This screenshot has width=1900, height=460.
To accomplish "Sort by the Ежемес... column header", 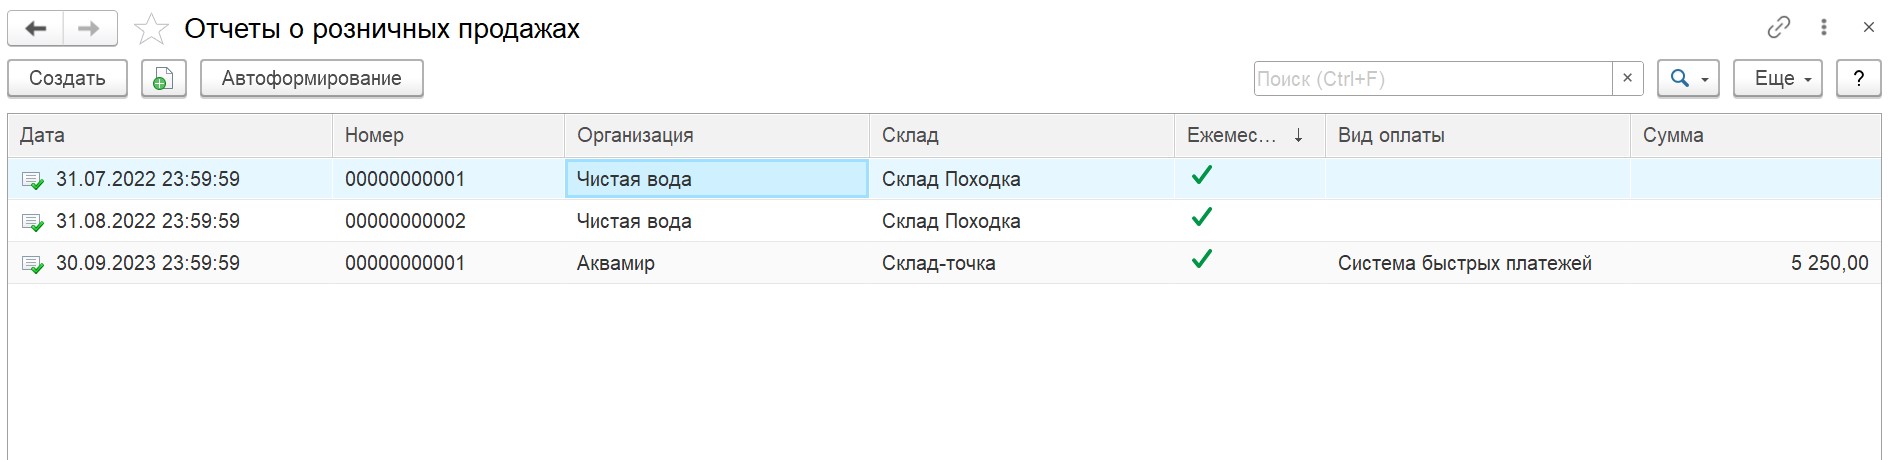I will [1249, 135].
